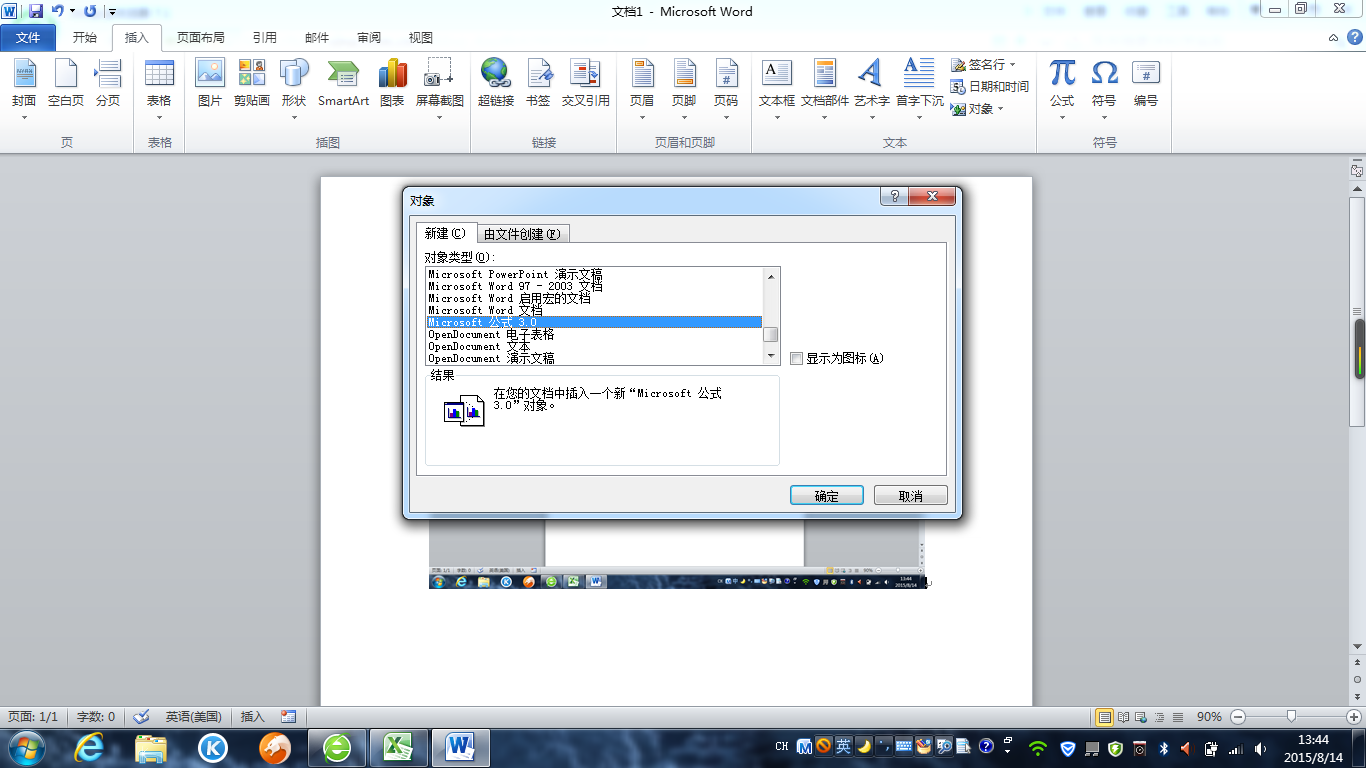Switch to 由文件创建 tab in dialog

[523, 234]
